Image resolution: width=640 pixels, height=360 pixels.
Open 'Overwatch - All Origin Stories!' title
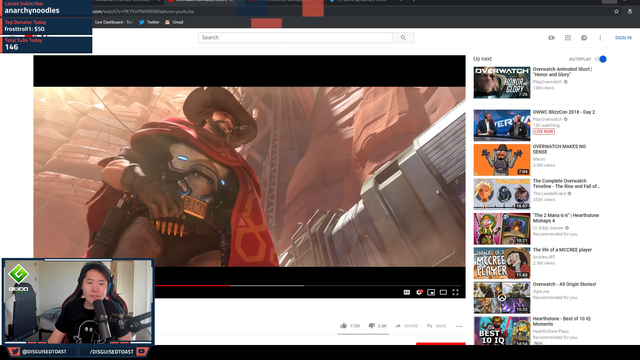point(564,284)
